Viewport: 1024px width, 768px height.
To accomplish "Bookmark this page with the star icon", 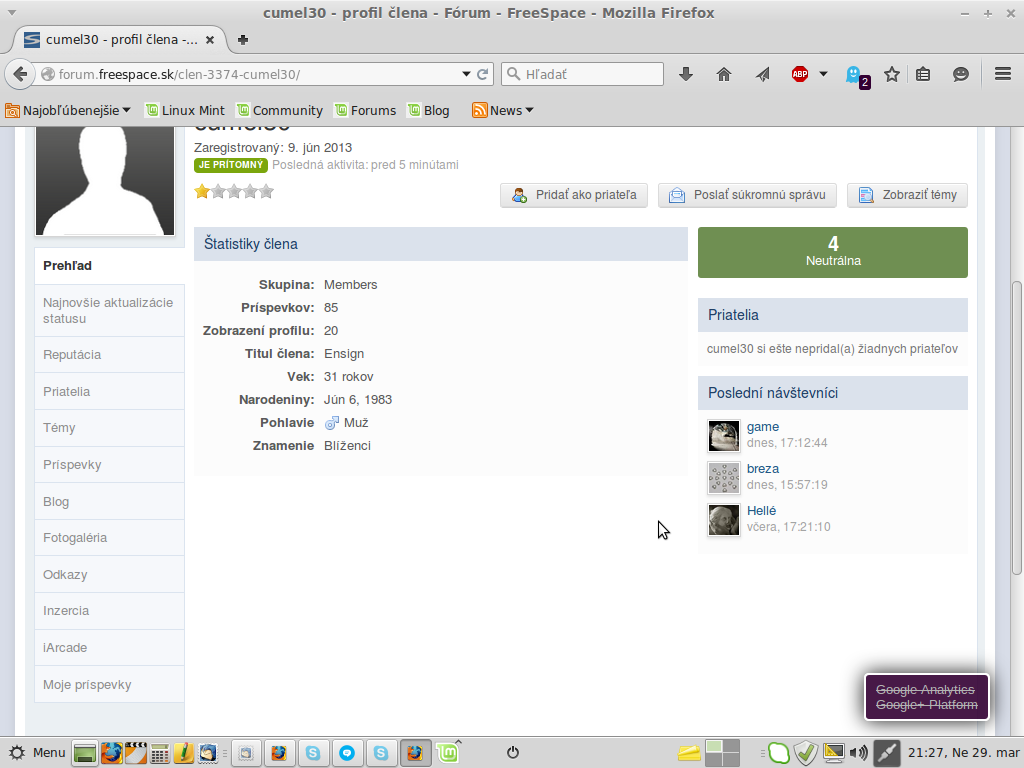I will [x=892, y=74].
